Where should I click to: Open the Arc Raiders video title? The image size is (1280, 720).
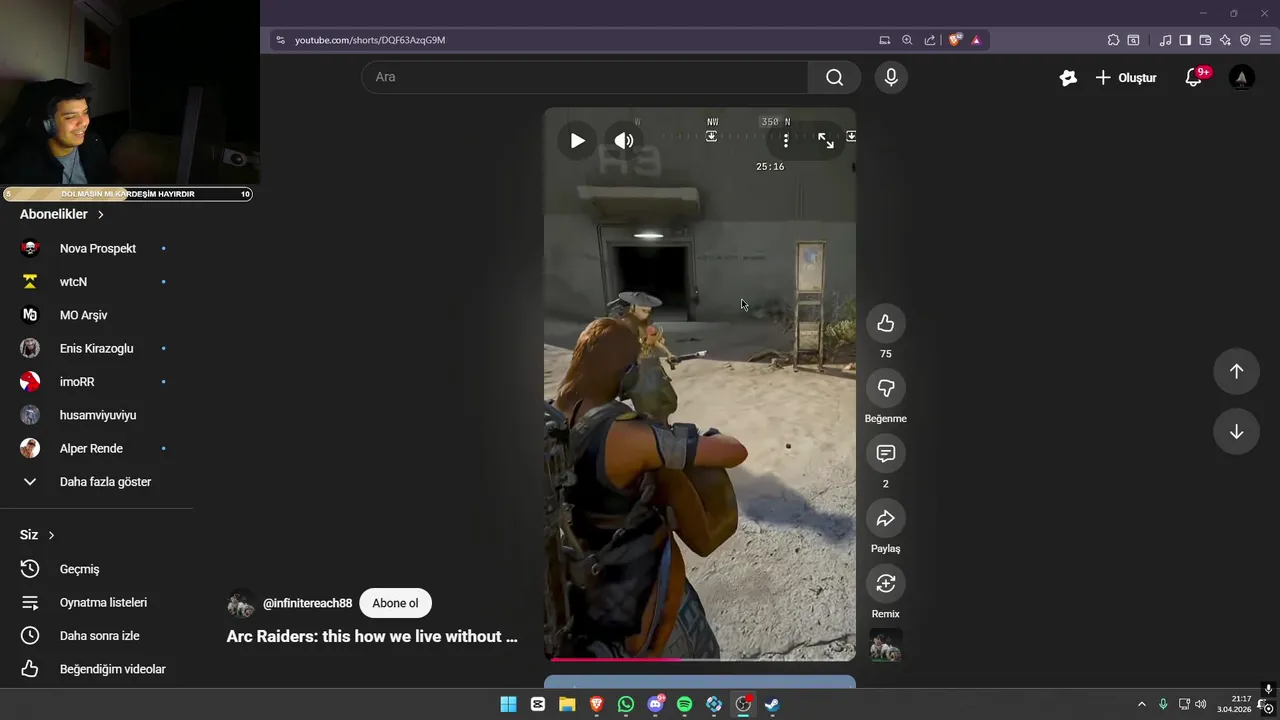click(372, 636)
